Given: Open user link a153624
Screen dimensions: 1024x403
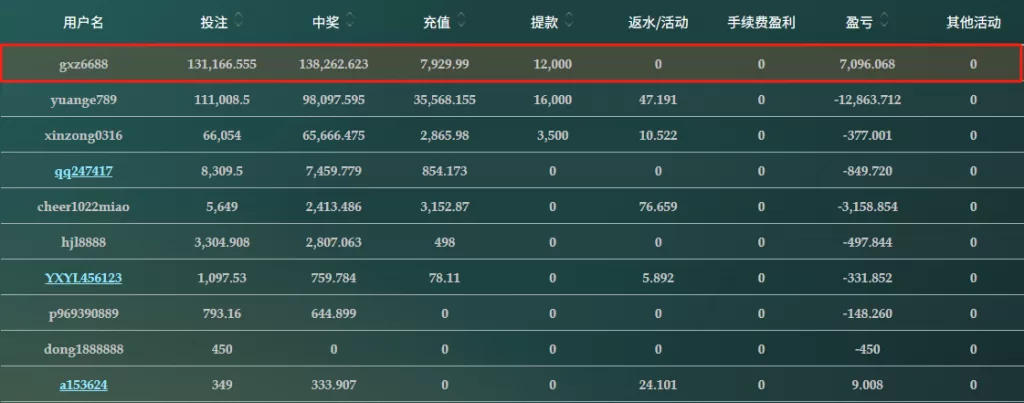Looking at the screenshot, I should tap(83, 384).
